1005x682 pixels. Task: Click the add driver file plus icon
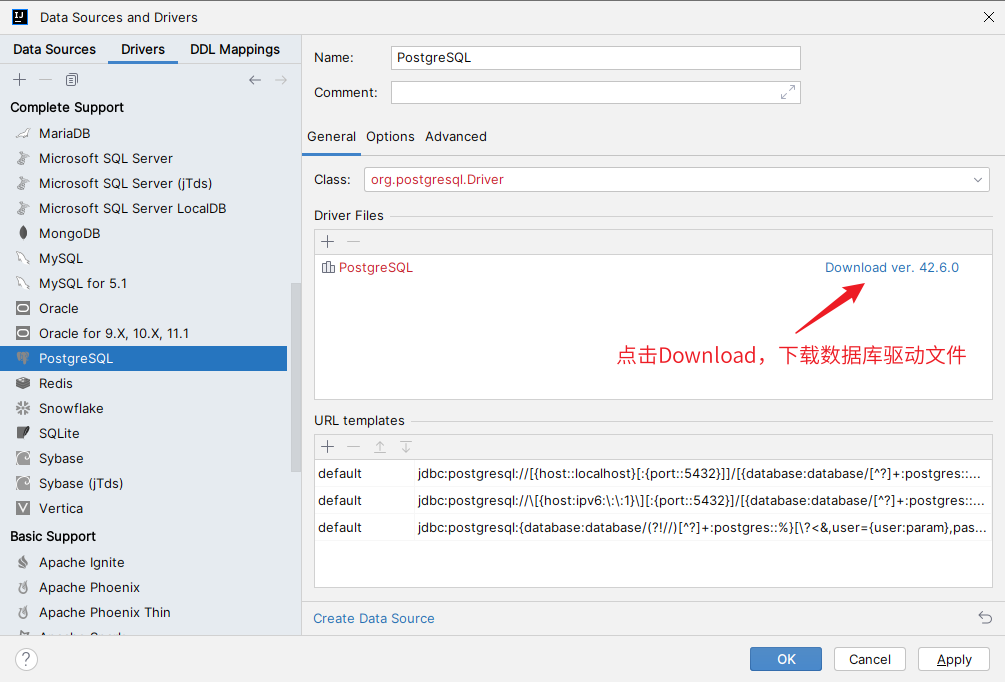click(x=327, y=241)
